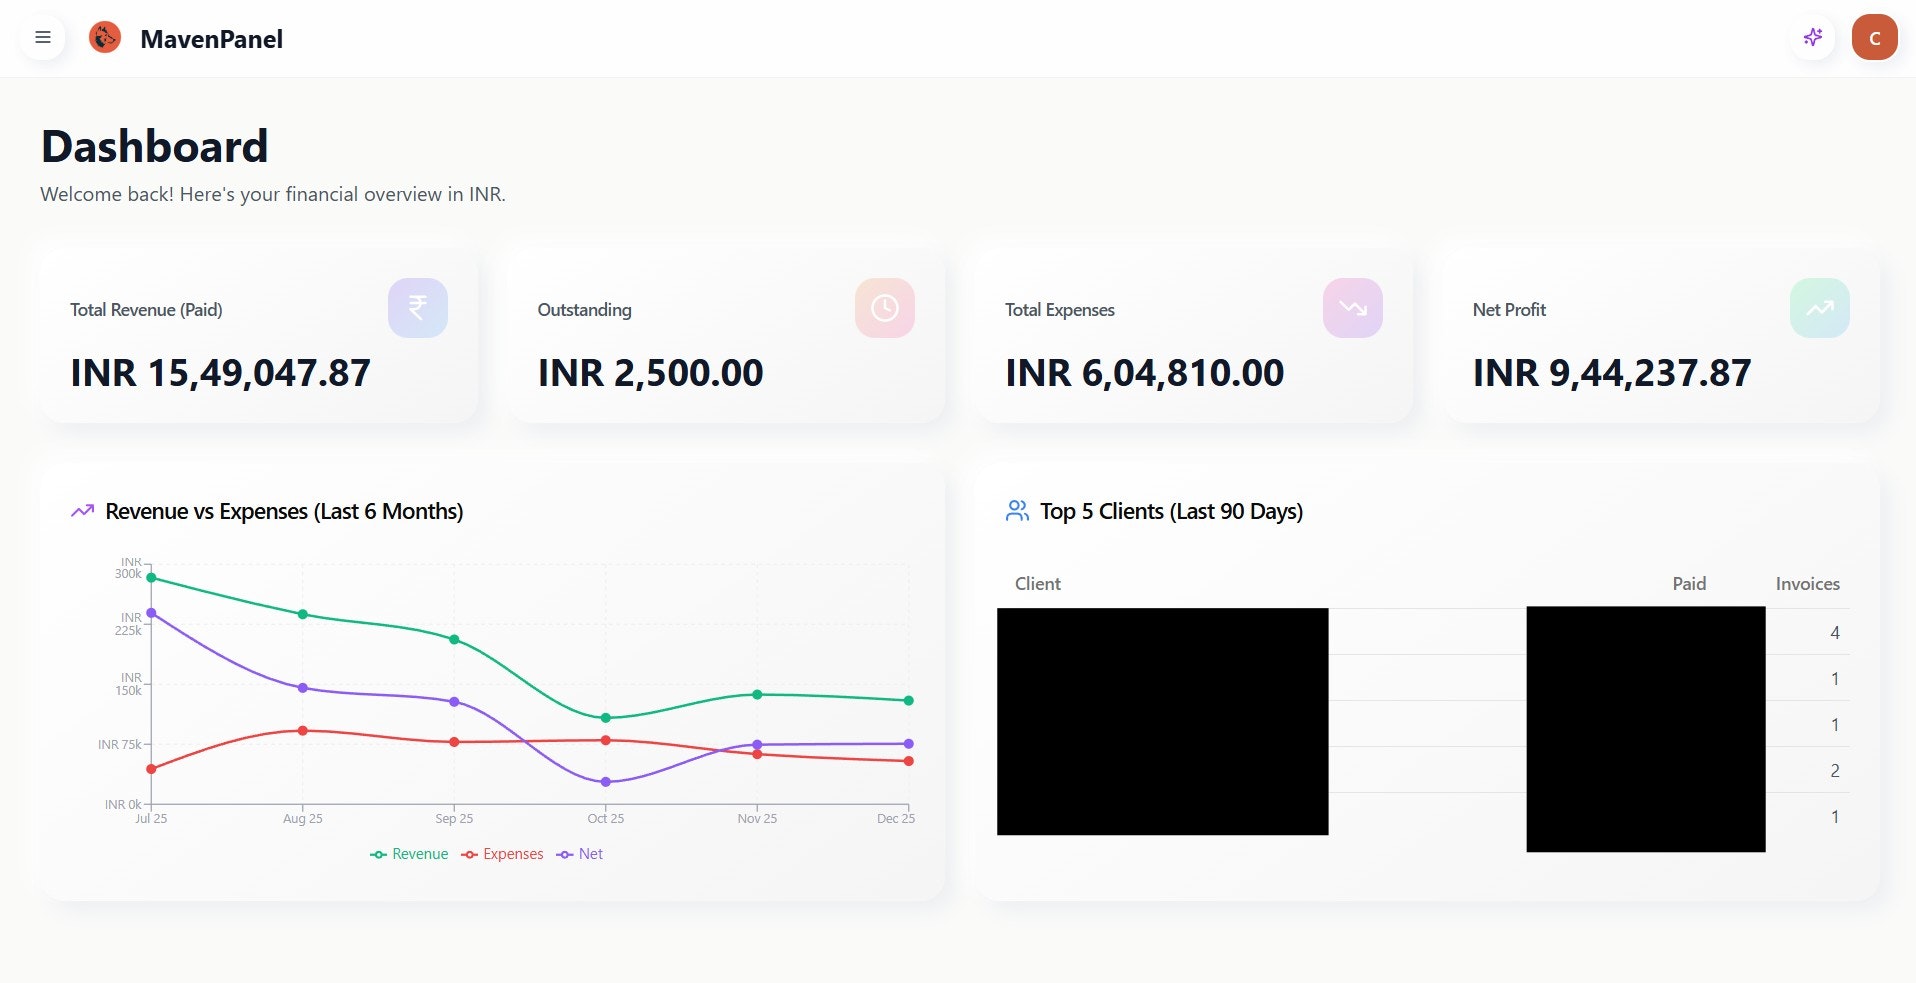Click the downward trend icon on Total Expenses
The height and width of the screenshot is (983, 1916).
[x=1352, y=308]
